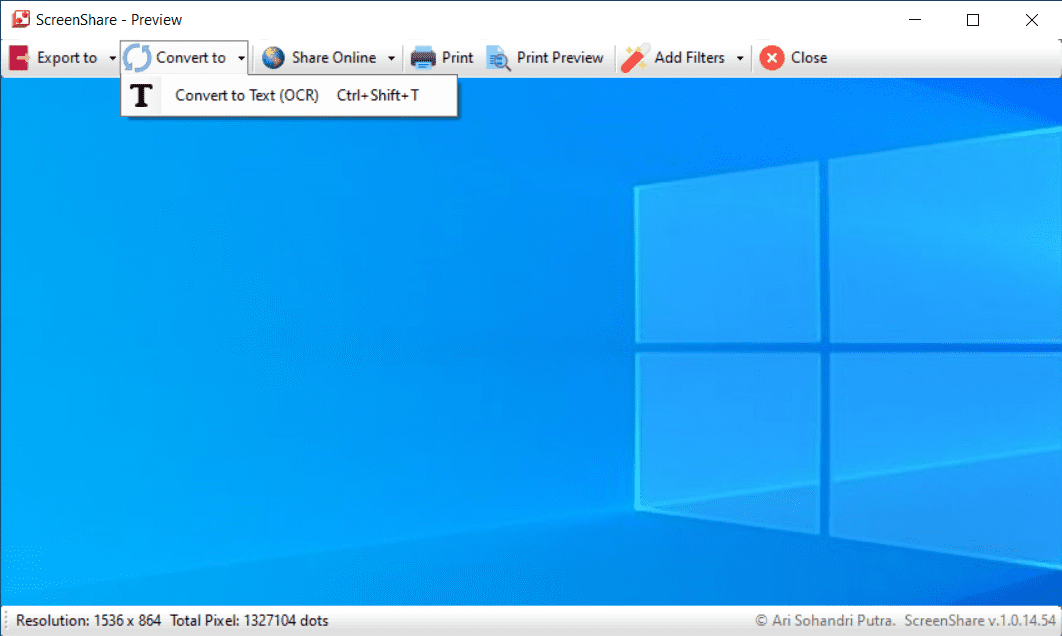Click the Ari Sohandri Putra copyright text
Screen dimensions: 1062x636
[x=826, y=620]
